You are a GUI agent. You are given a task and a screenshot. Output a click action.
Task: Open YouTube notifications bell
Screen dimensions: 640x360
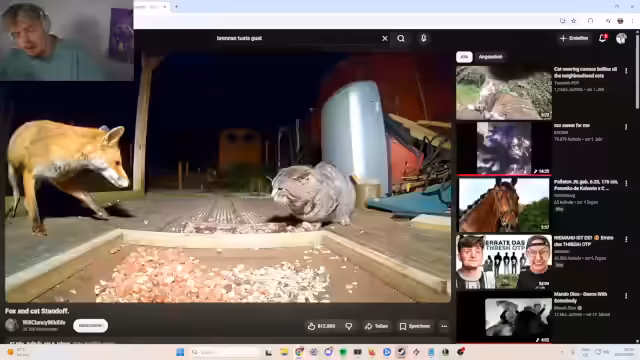point(602,38)
